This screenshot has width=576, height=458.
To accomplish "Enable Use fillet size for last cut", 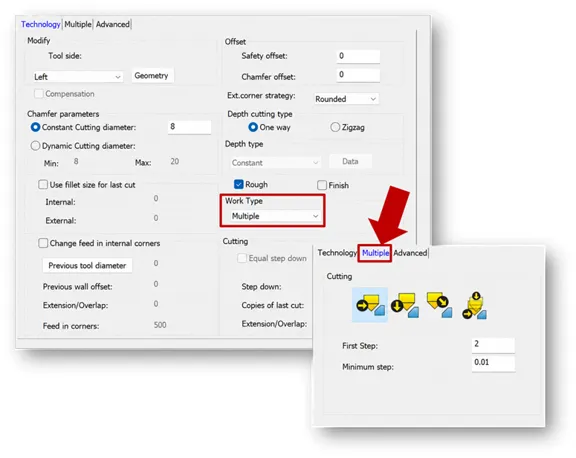I will click(43, 184).
